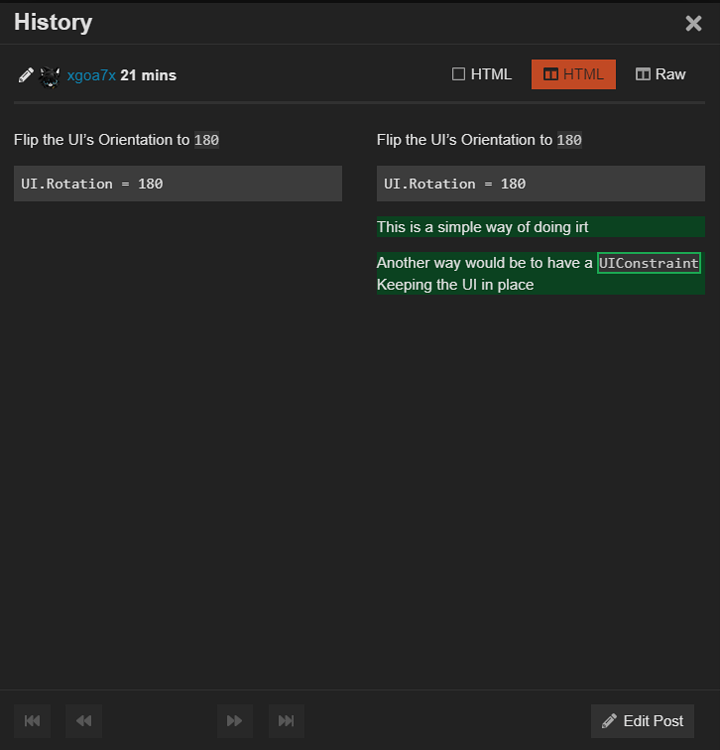
Task: Click the pencil edit icon beside the avatar
Action: 26,75
